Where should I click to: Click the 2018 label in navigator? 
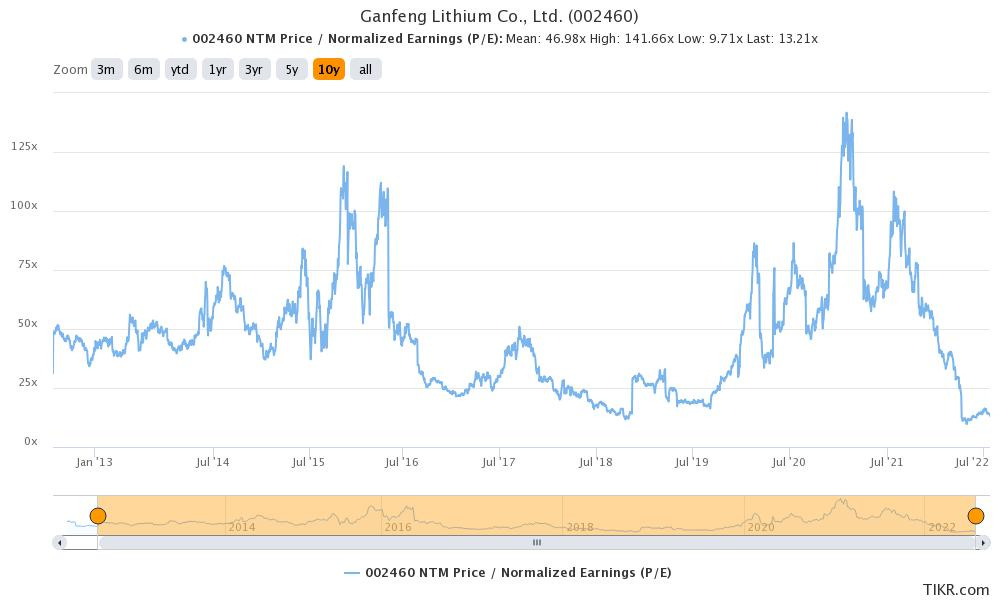pos(580,527)
